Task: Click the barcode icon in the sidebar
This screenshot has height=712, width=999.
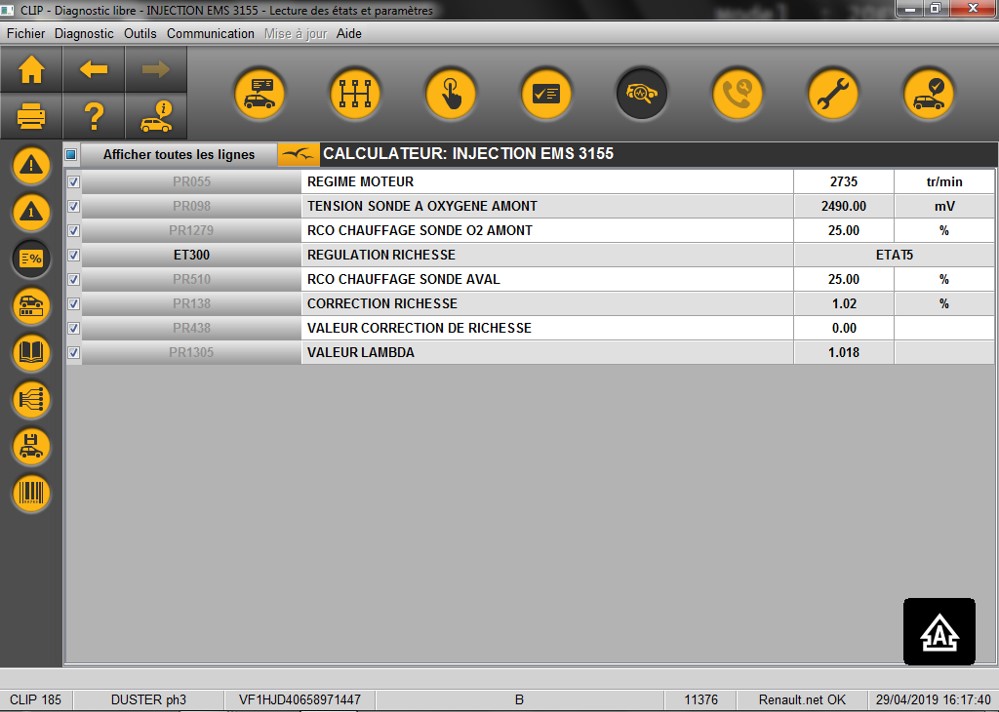Action: point(31,494)
